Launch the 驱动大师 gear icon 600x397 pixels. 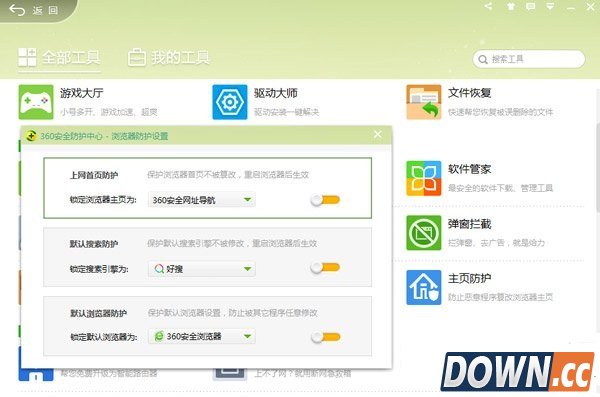[230, 102]
